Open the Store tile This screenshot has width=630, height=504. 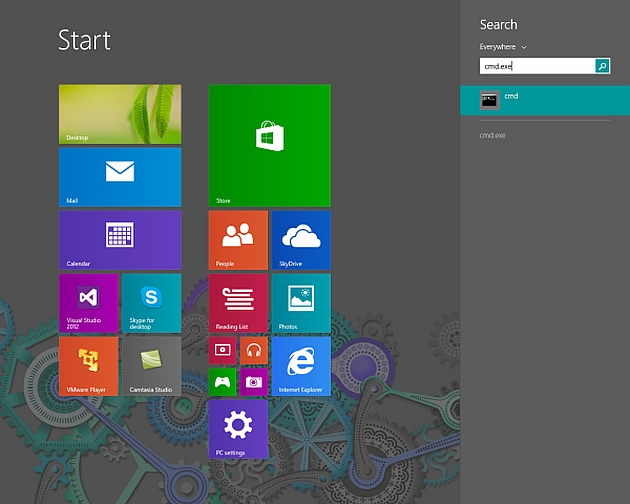(x=270, y=145)
